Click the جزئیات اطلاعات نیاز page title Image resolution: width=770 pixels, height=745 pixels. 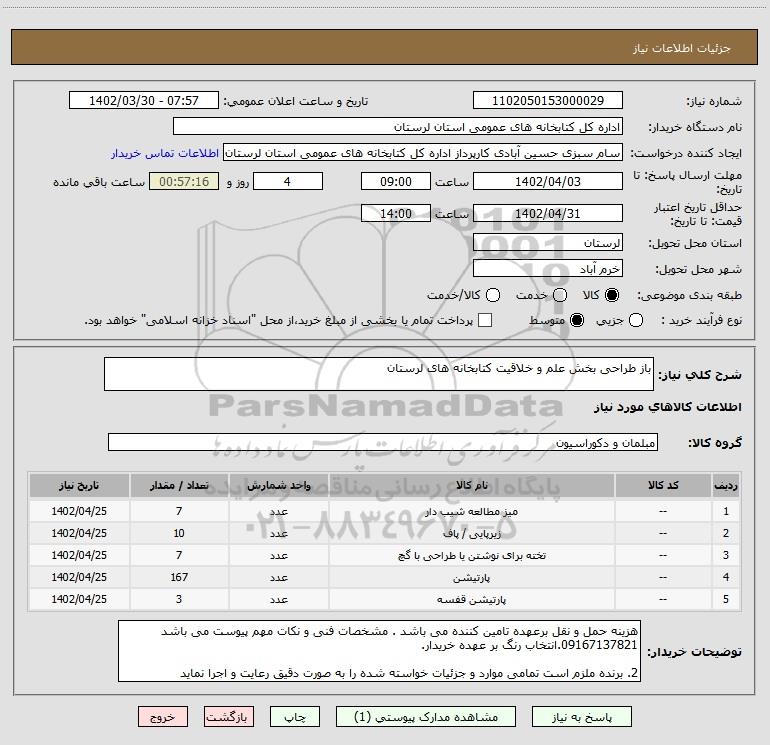click(682, 48)
